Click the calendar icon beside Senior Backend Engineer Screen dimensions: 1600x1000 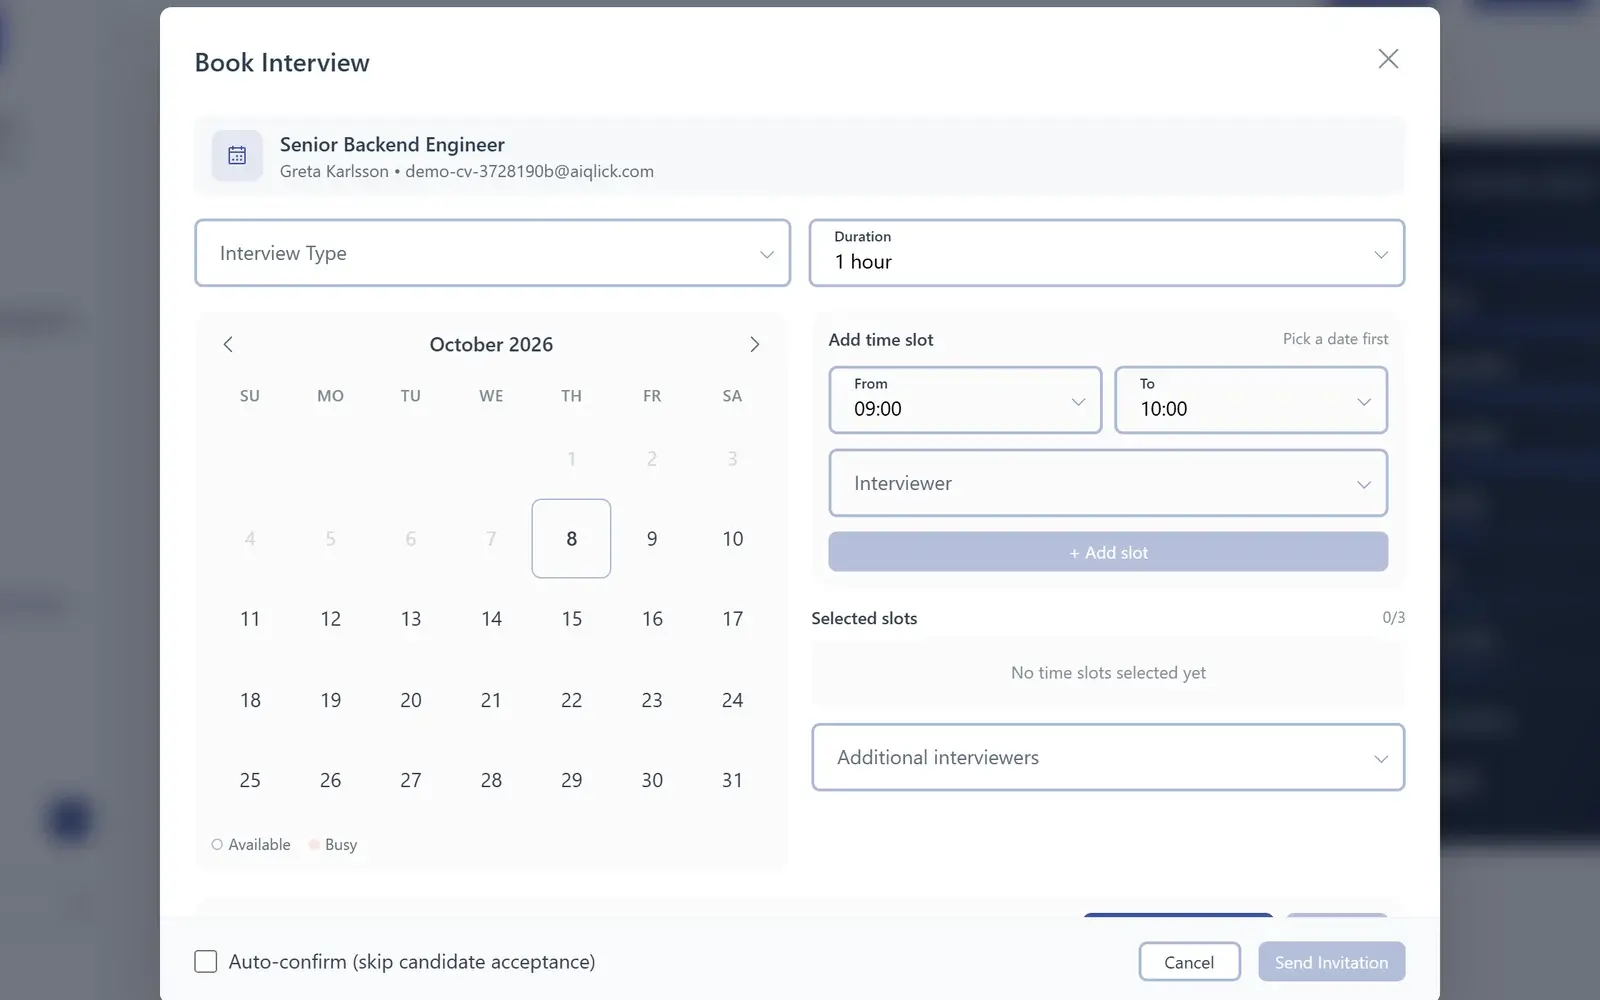237,156
